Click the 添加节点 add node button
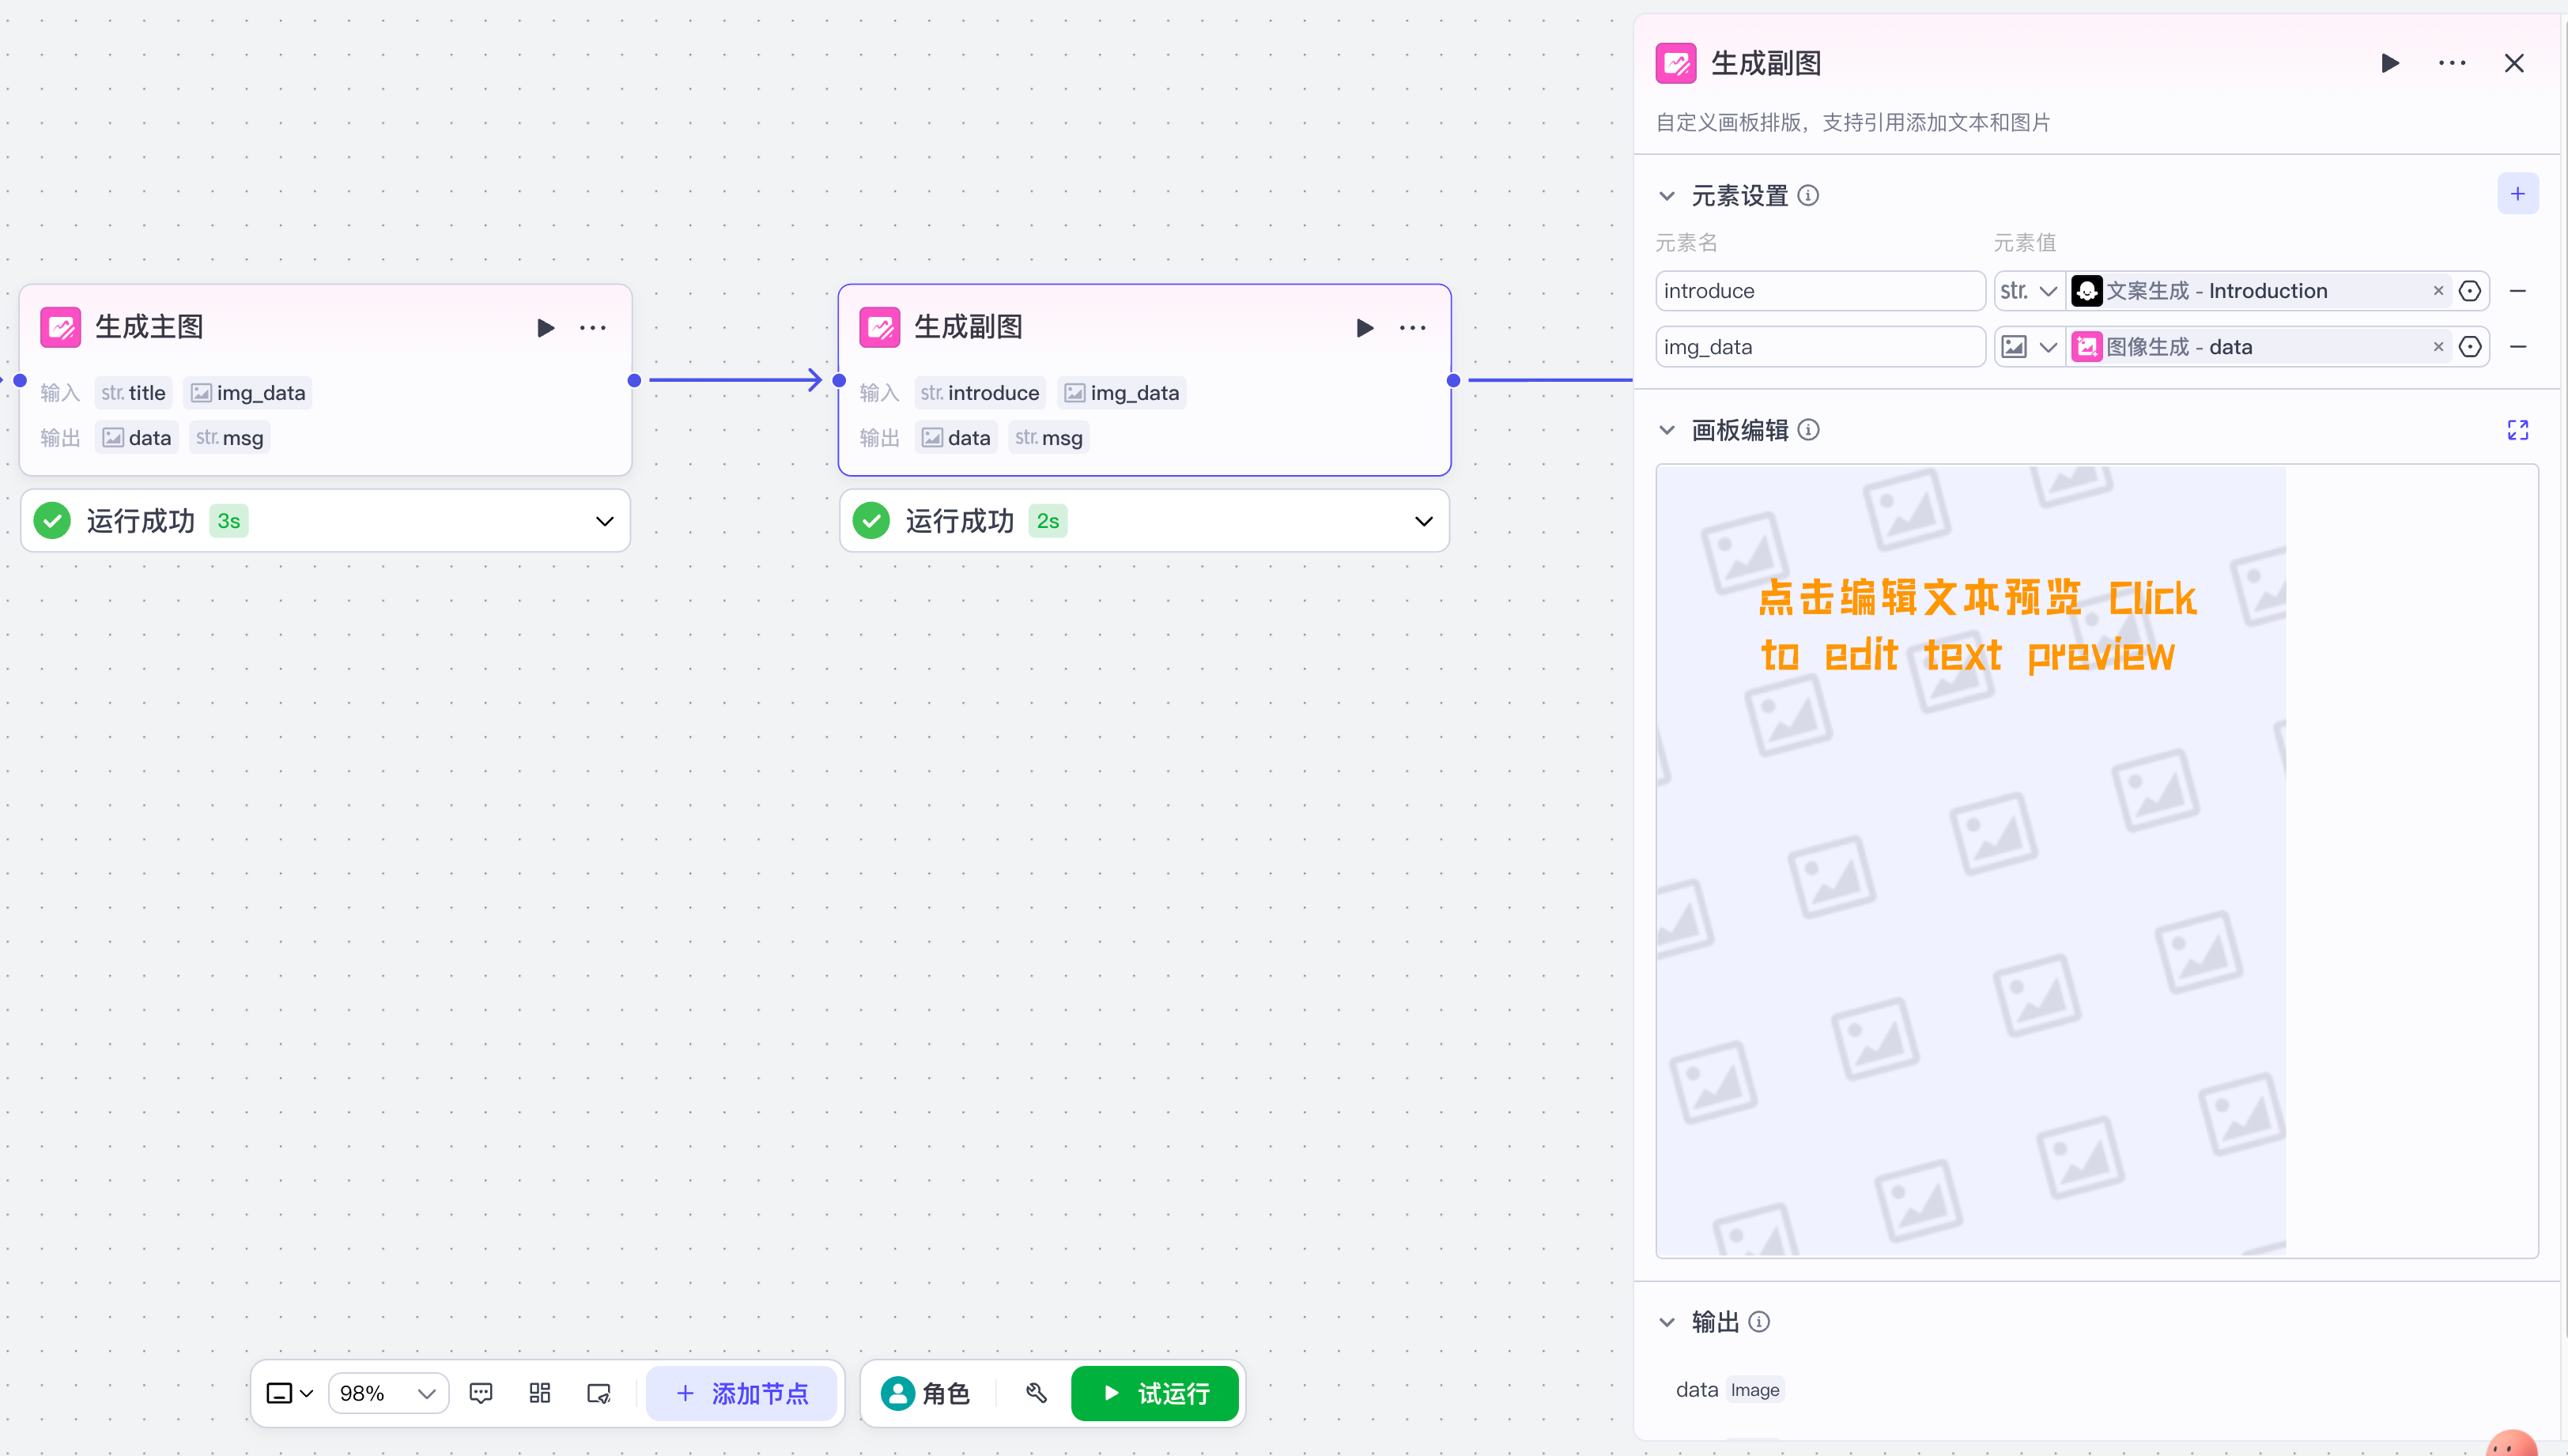 tap(741, 1393)
